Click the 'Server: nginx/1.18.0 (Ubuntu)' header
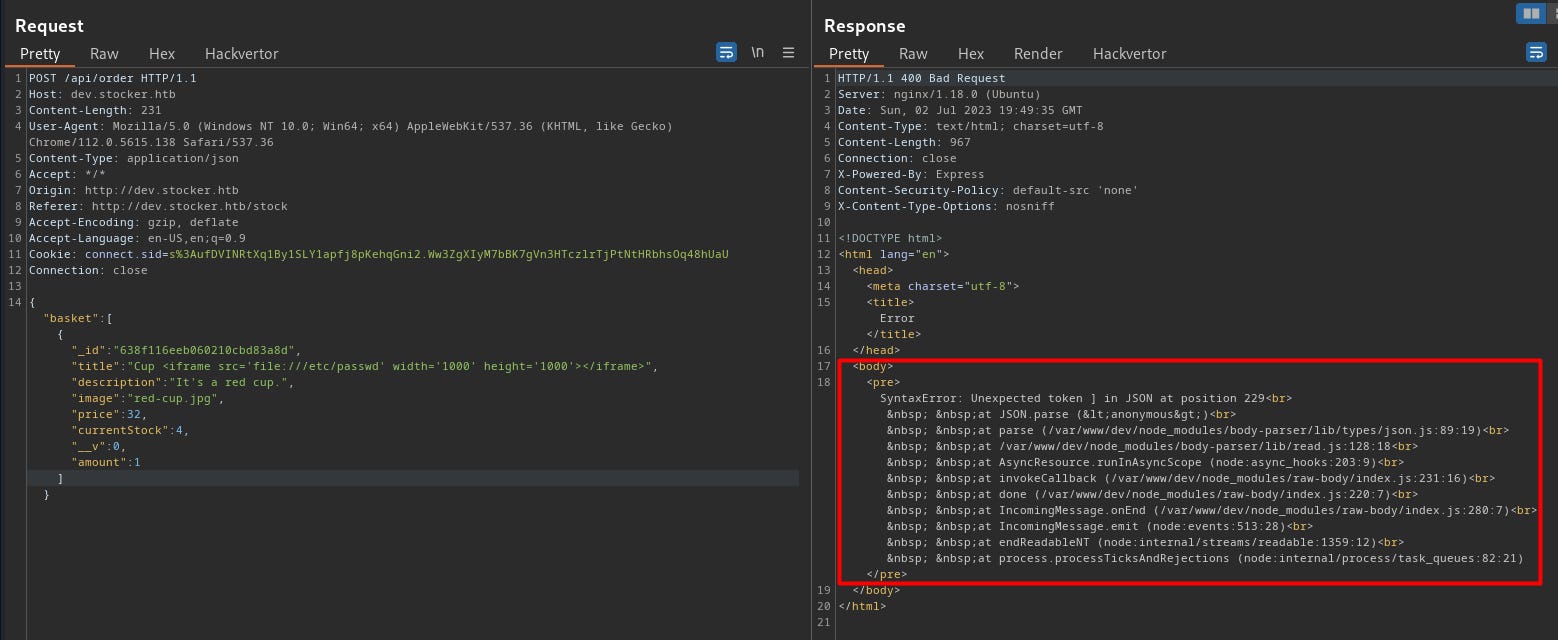The height and width of the screenshot is (640, 1558). (x=939, y=94)
